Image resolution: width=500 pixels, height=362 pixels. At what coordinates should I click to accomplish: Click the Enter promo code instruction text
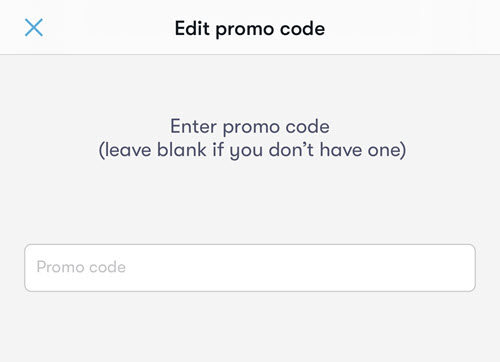tap(250, 127)
